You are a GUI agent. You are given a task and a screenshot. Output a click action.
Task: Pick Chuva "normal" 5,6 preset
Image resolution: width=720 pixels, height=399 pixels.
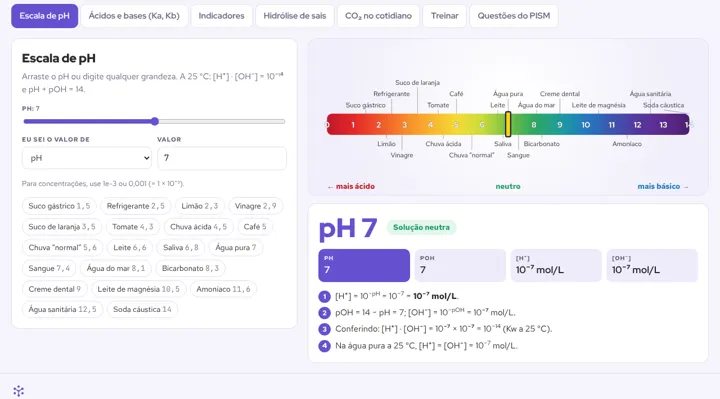62,247
